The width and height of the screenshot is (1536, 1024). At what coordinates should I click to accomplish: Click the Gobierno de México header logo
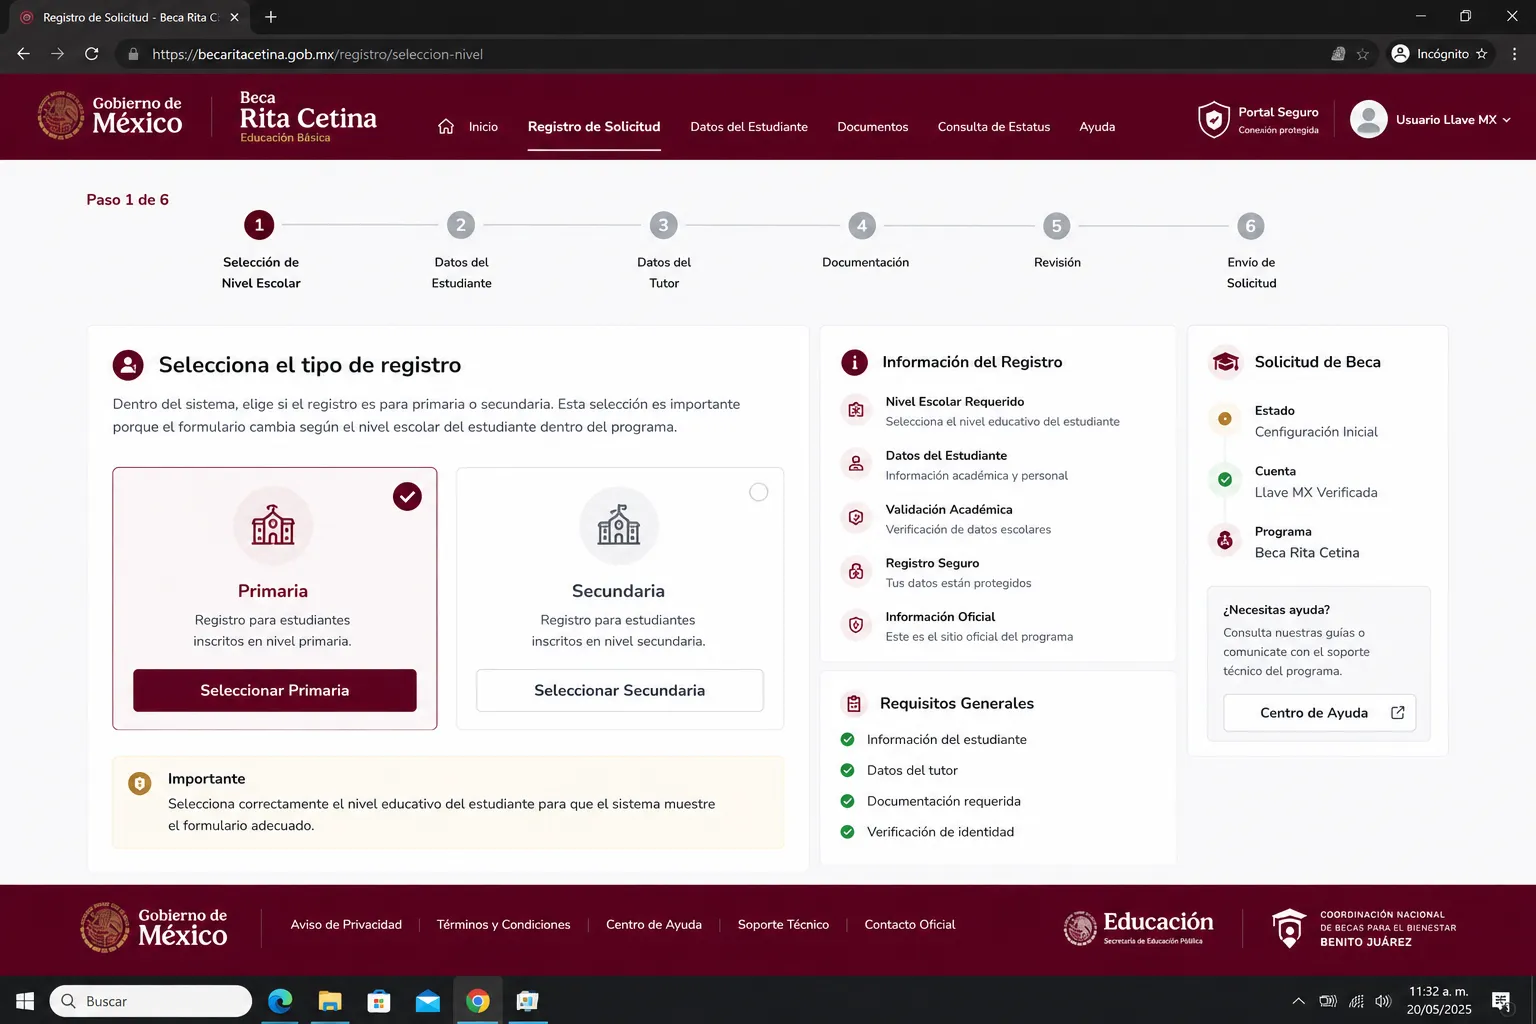110,116
